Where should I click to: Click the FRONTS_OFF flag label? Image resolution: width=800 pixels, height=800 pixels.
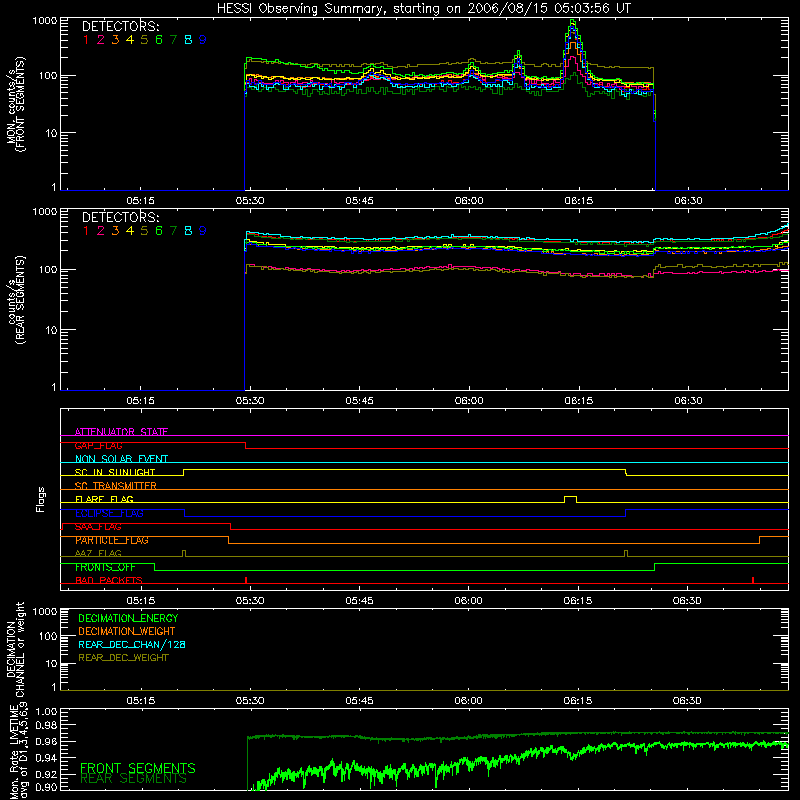click(x=105, y=567)
